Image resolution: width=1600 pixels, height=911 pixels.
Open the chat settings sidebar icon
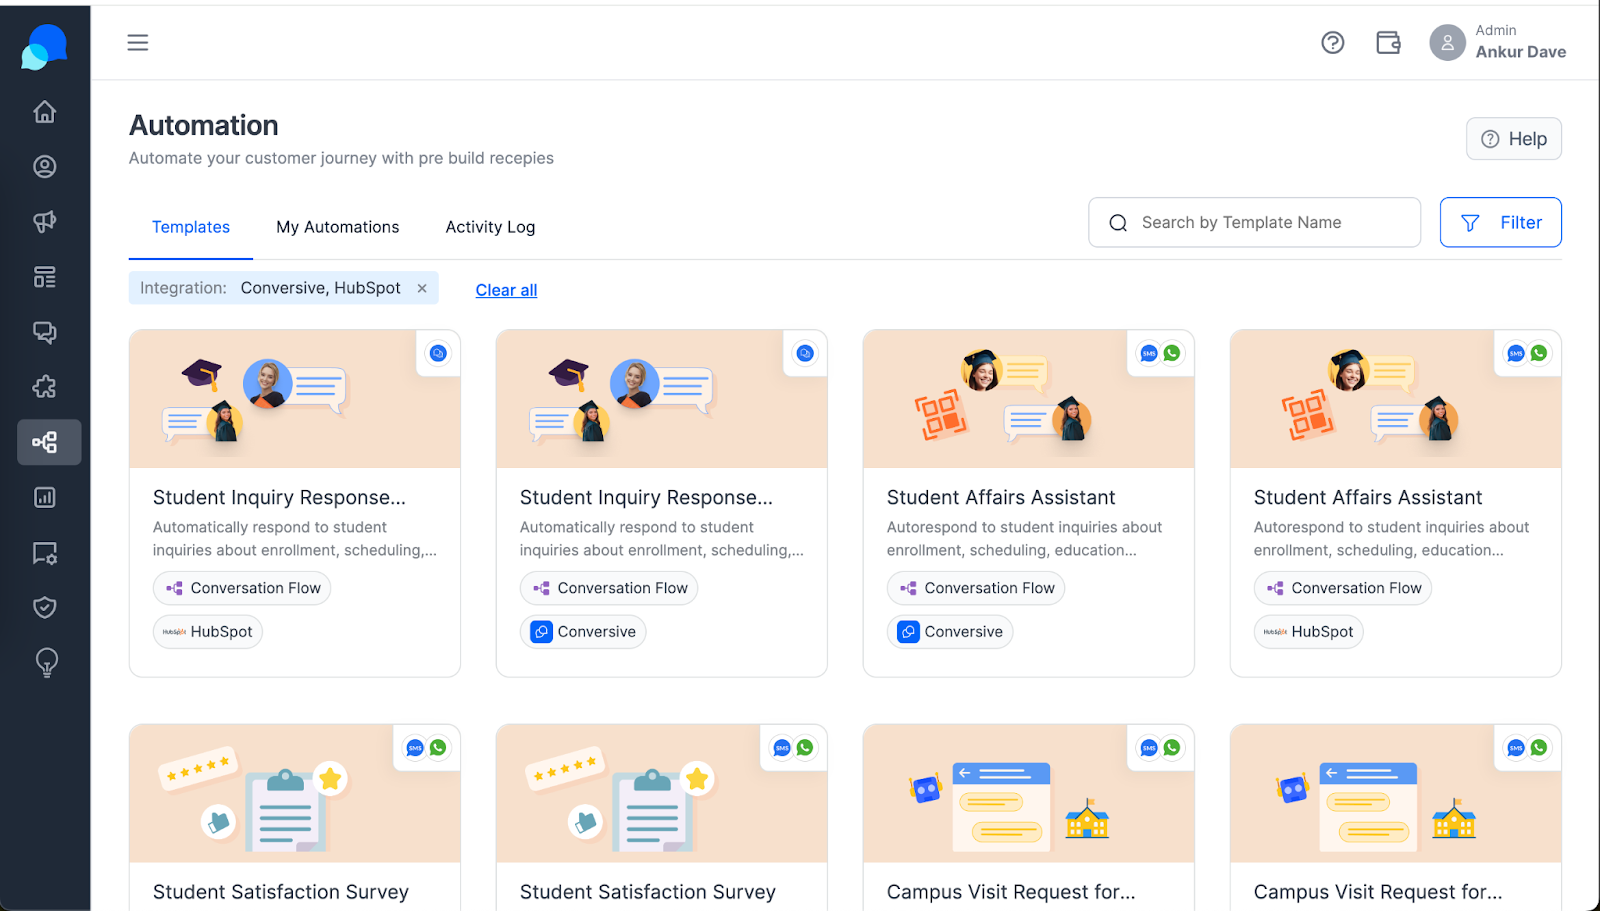tap(45, 552)
